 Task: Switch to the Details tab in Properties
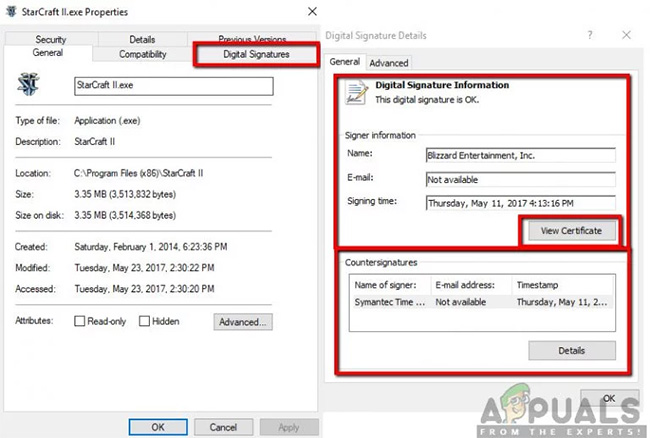click(x=142, y=39)
